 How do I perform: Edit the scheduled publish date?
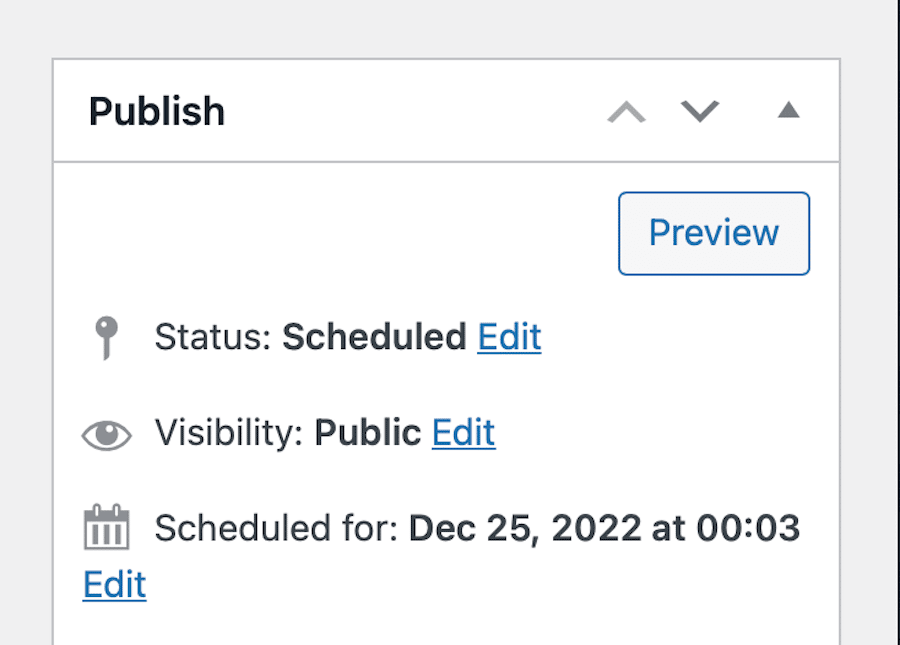click(x=114, y=585)
